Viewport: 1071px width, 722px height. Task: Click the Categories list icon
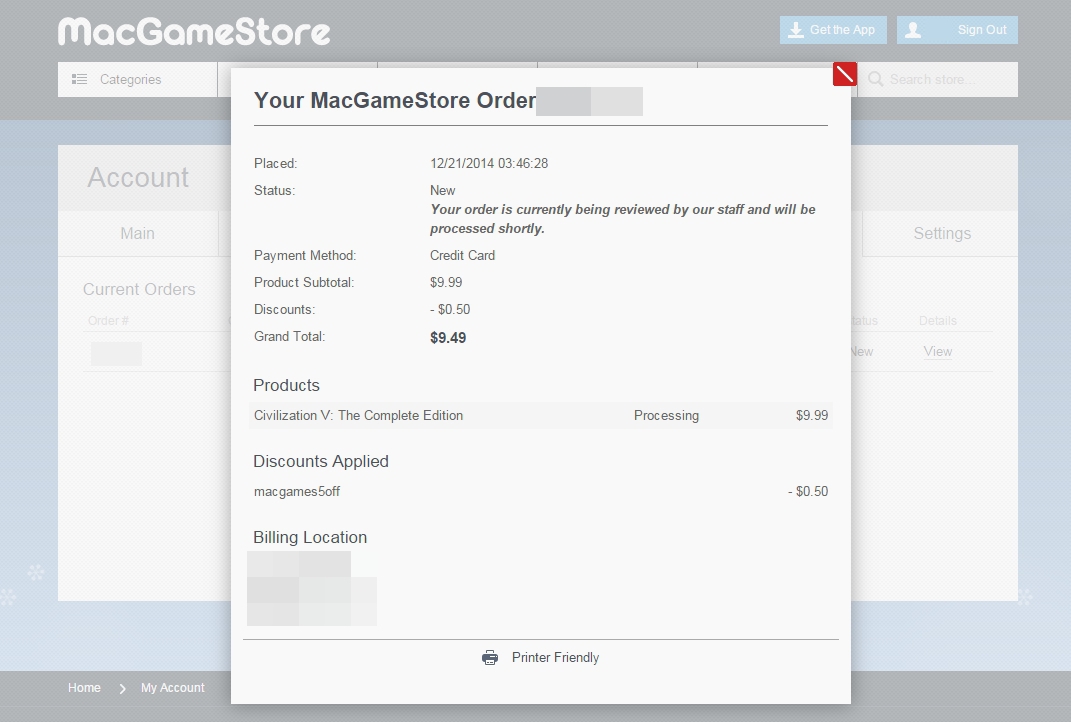pos(79,79)
